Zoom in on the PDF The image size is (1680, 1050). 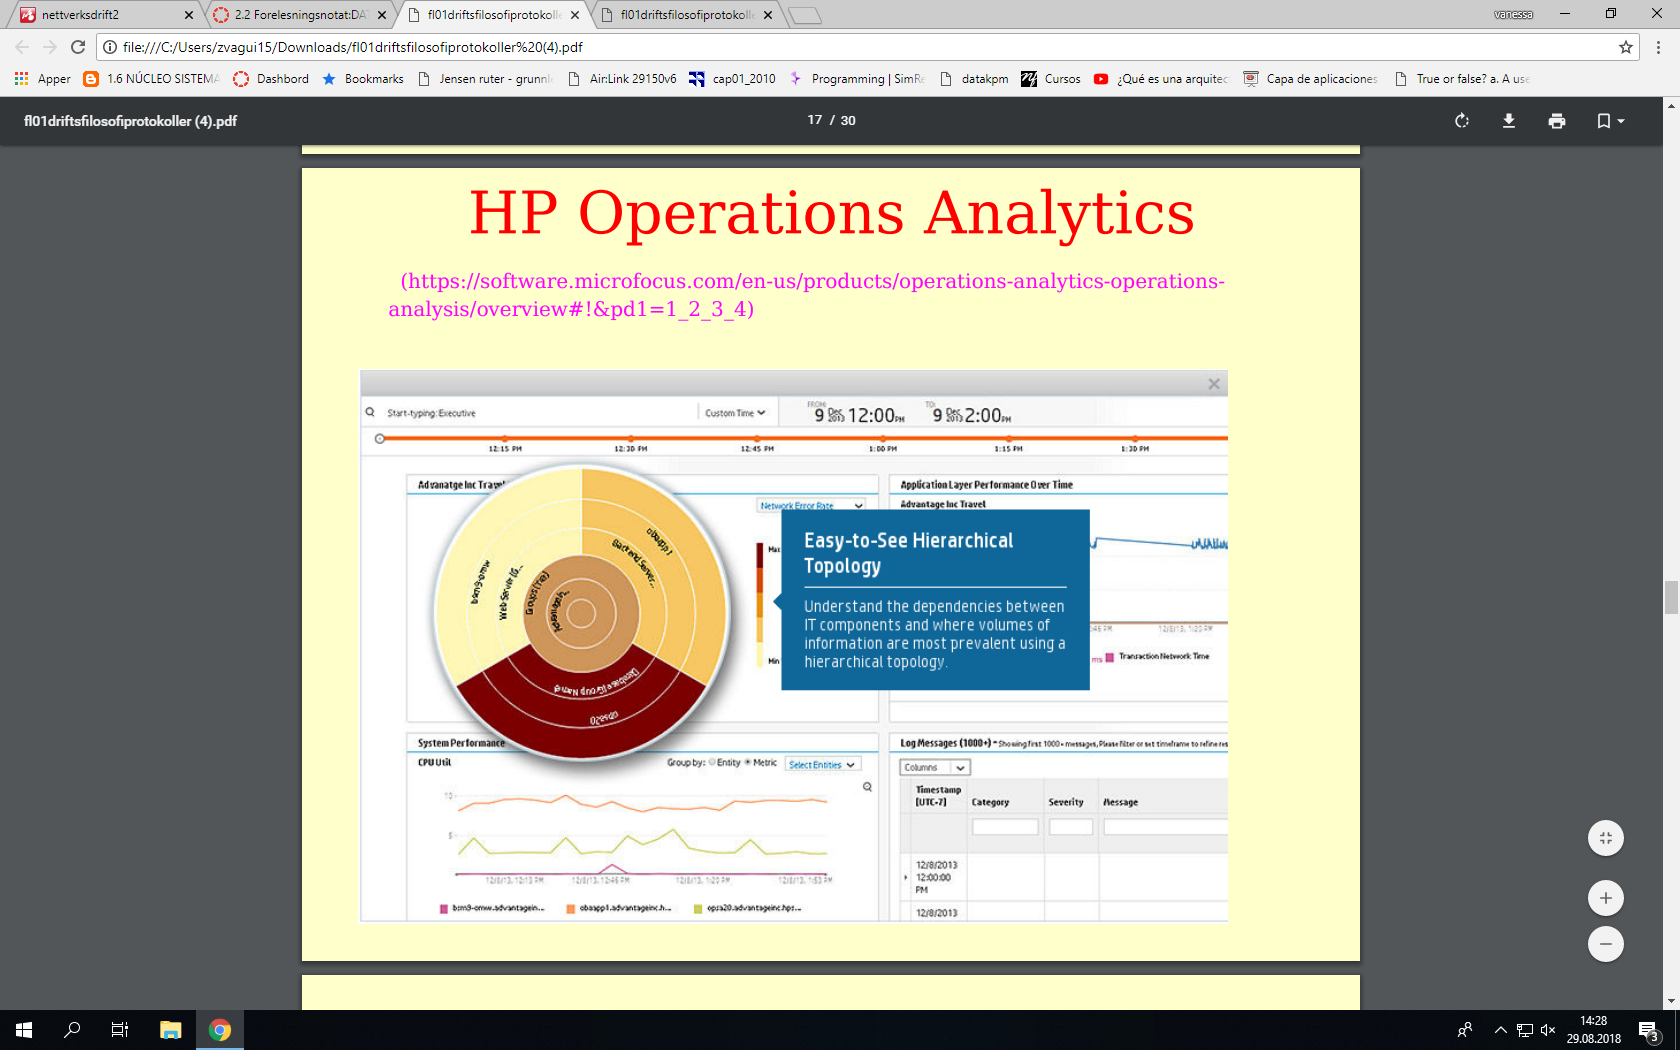[1606, 898]
